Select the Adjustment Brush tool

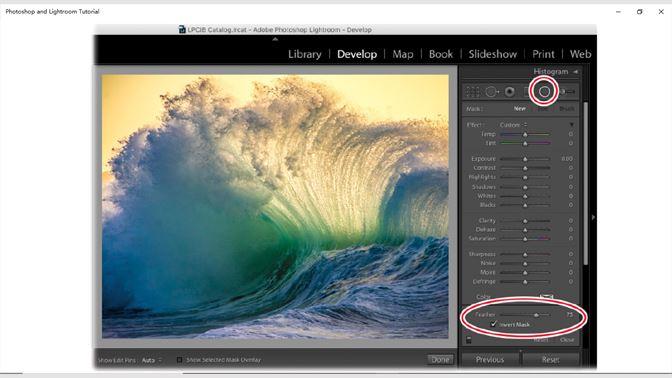coord(568,91)
